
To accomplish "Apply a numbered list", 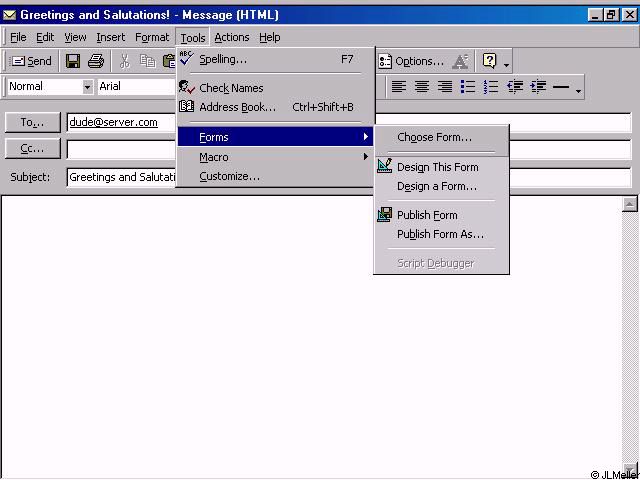I will [x=490, y=87].
